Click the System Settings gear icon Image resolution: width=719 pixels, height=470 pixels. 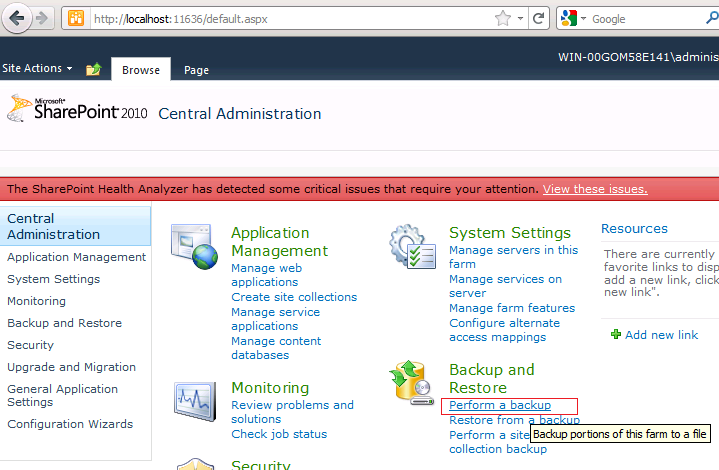click(x=413, y=246)
